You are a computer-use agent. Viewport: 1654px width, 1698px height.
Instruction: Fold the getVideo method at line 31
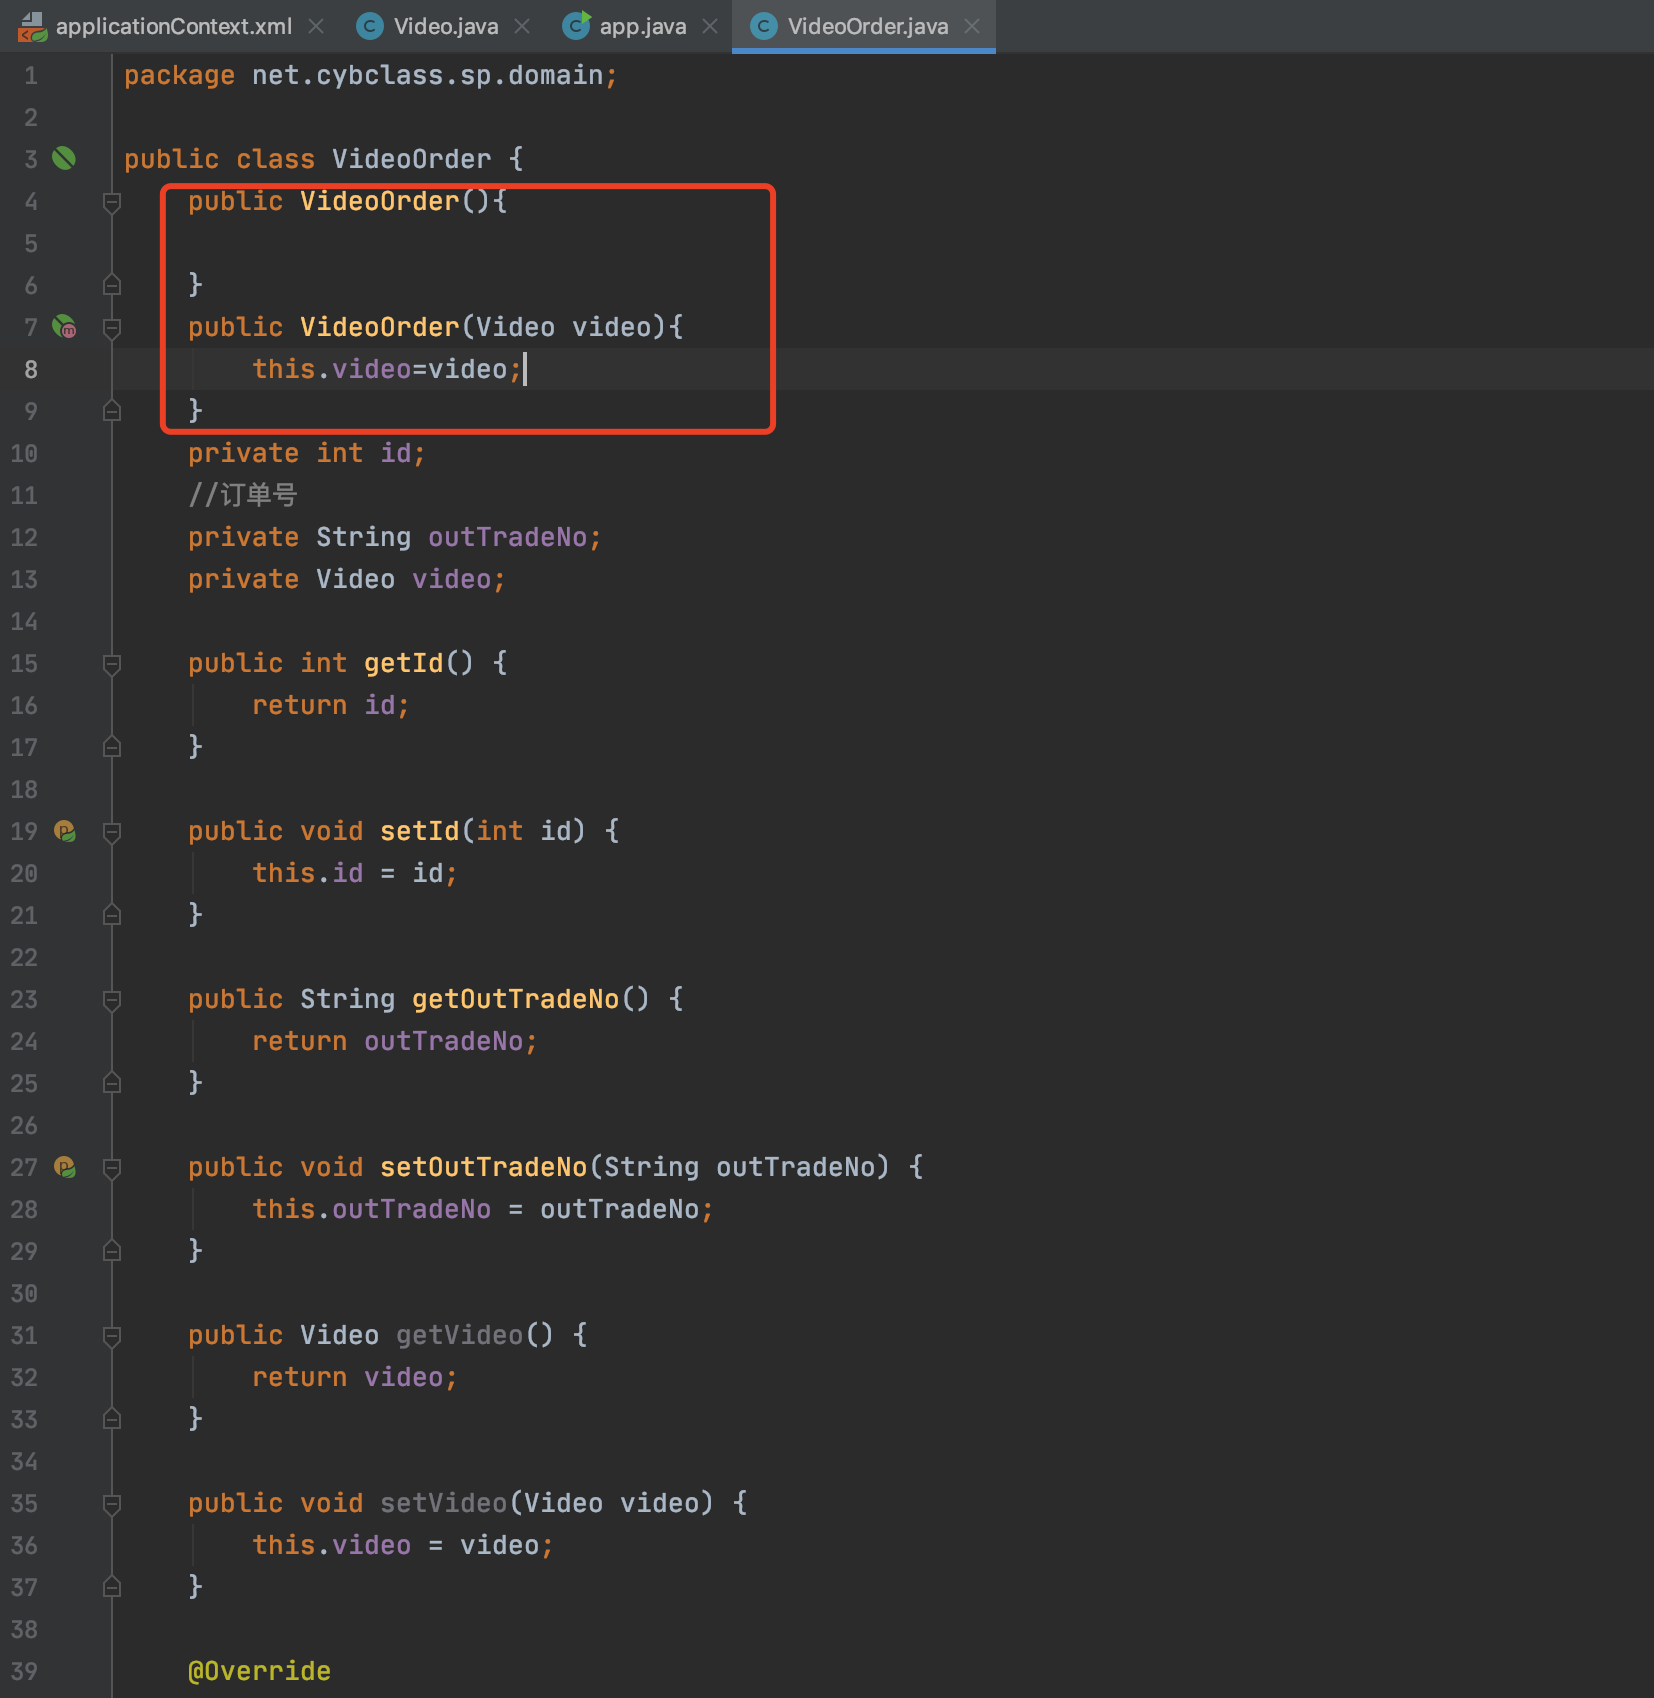click(x=112, y=1336)
